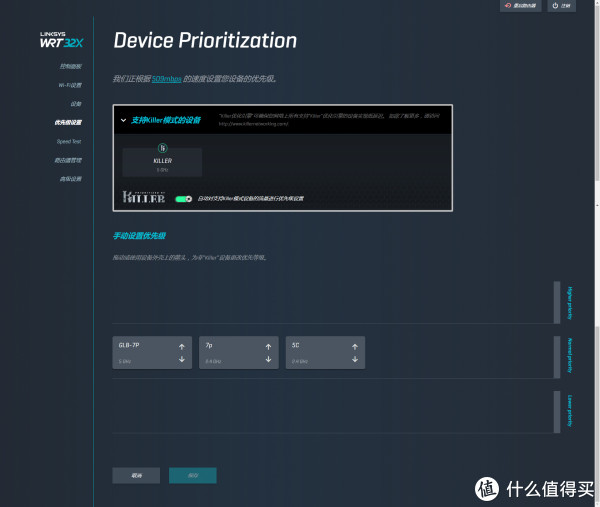Viewport: 600px width, 507px height.
Task: Click the teal save button
Action: coord(193,475)
